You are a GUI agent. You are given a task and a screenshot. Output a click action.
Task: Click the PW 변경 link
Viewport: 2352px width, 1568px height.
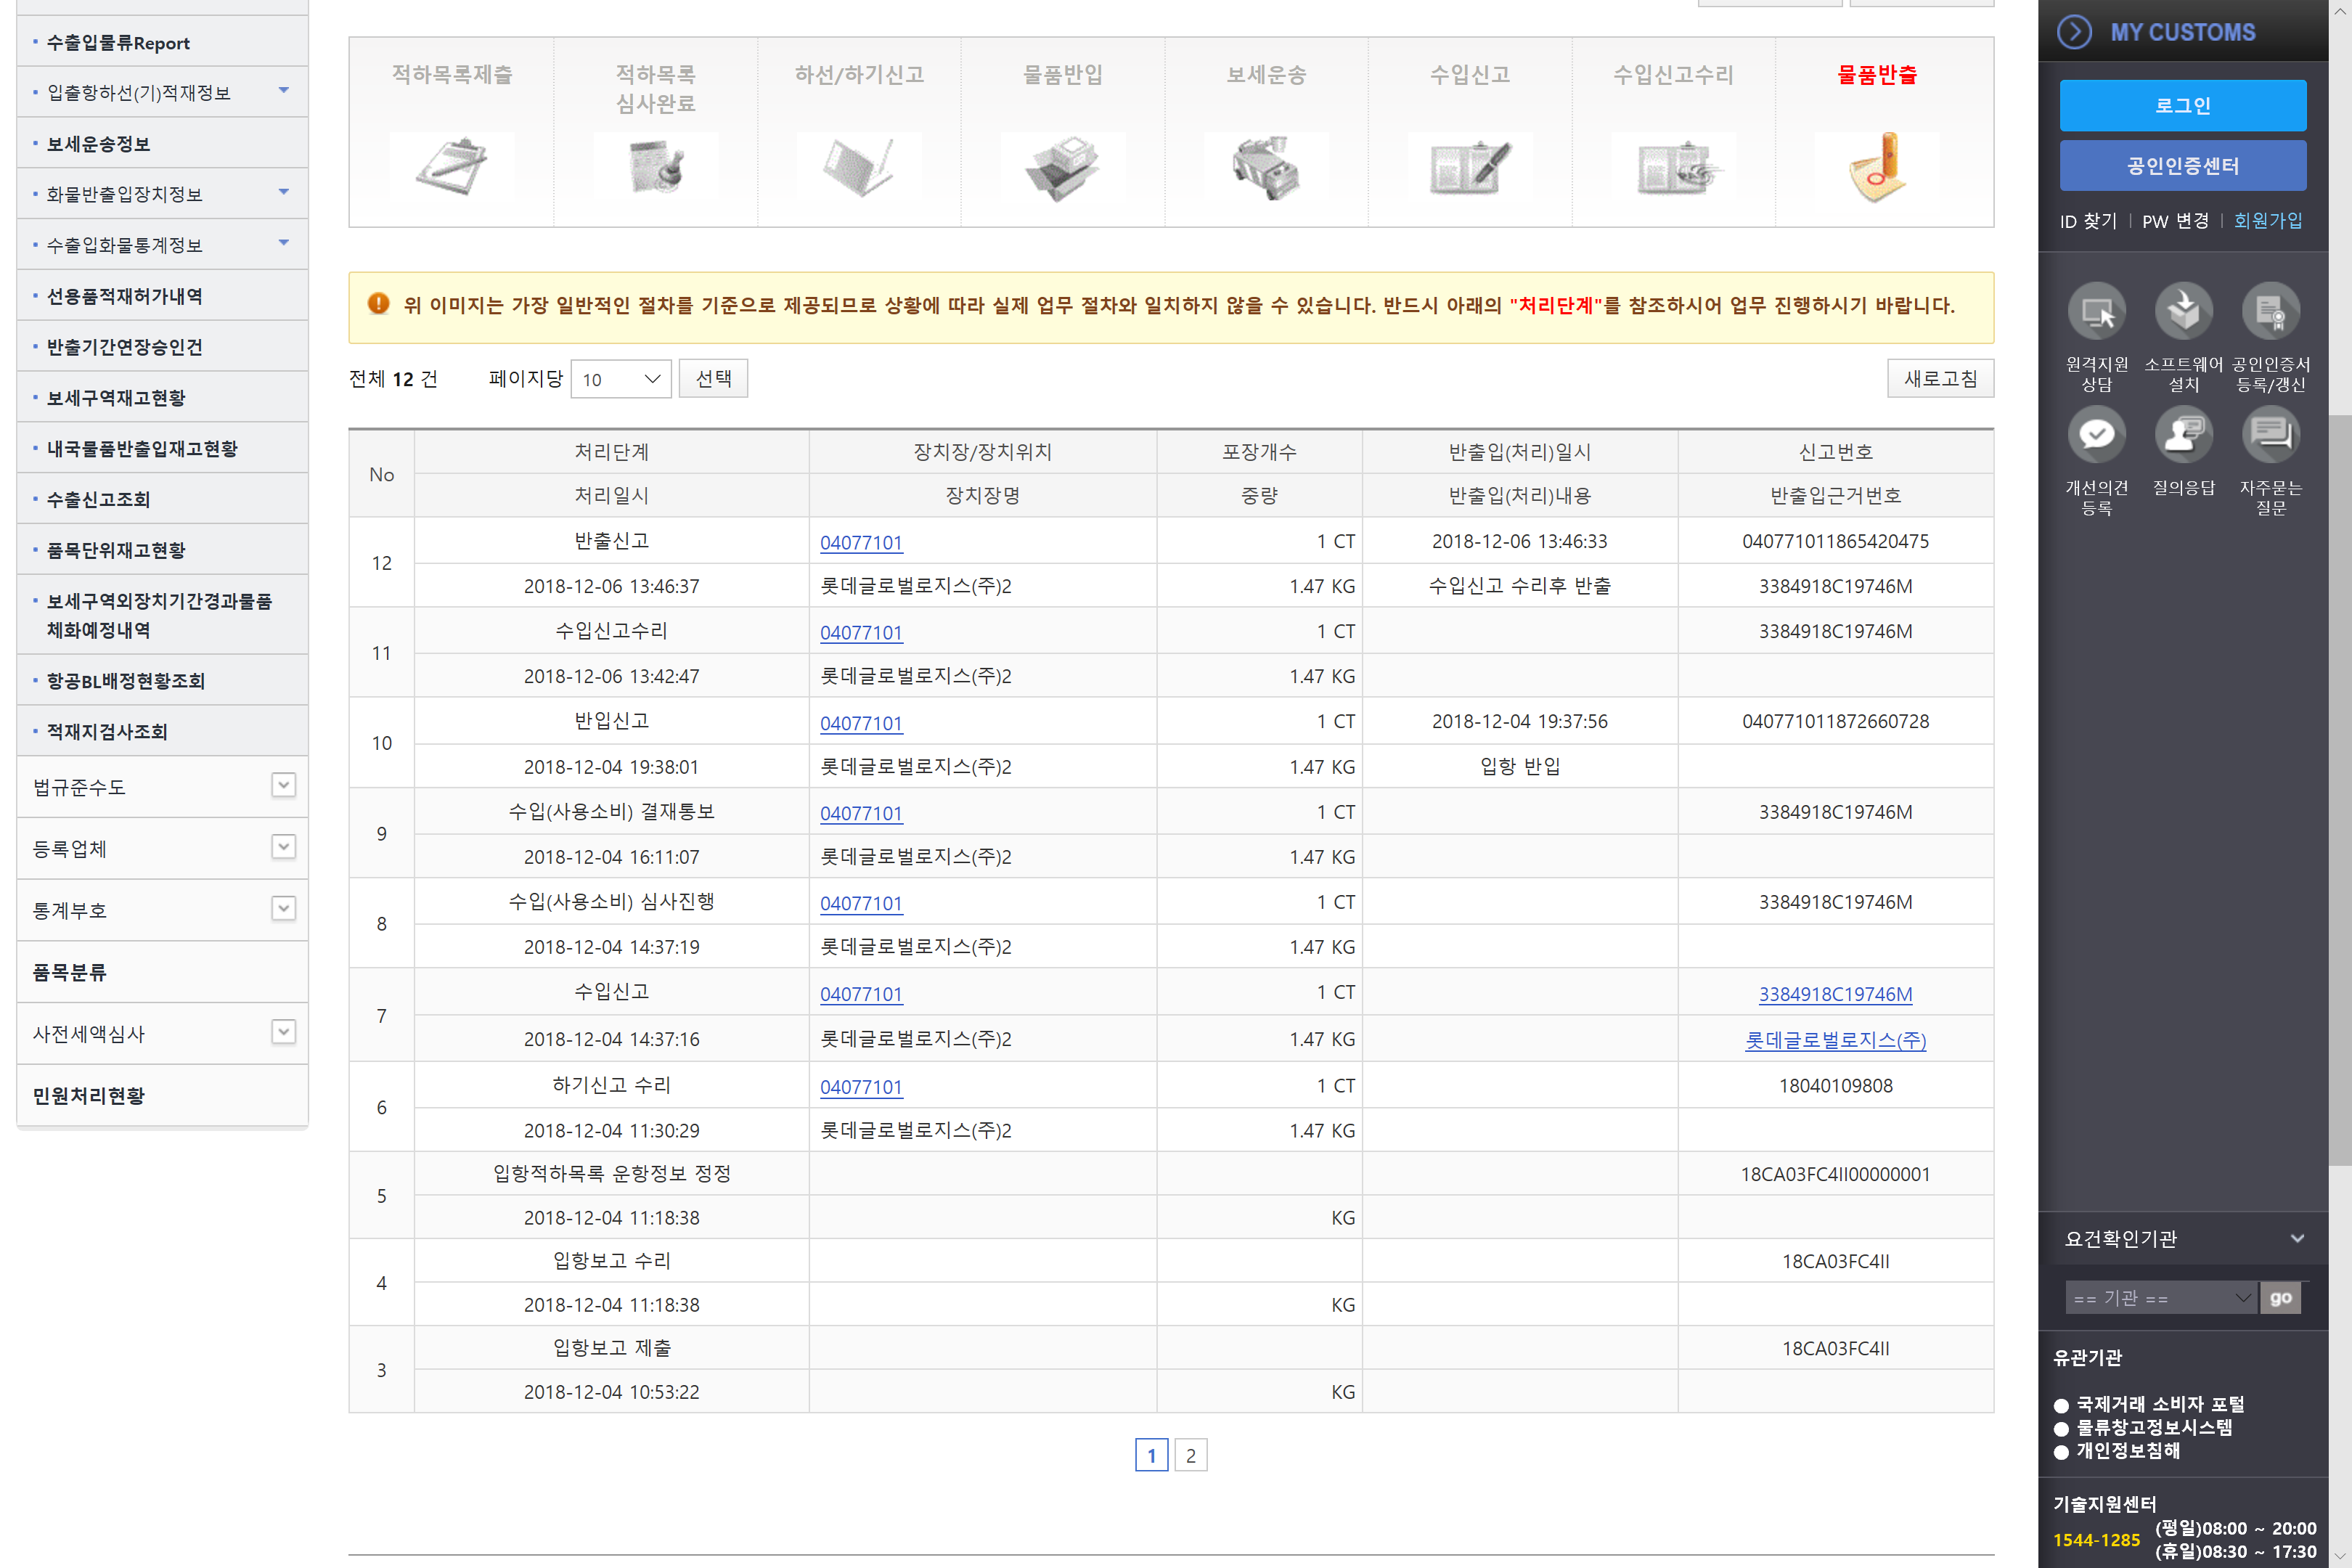(x=2175, y=221)
